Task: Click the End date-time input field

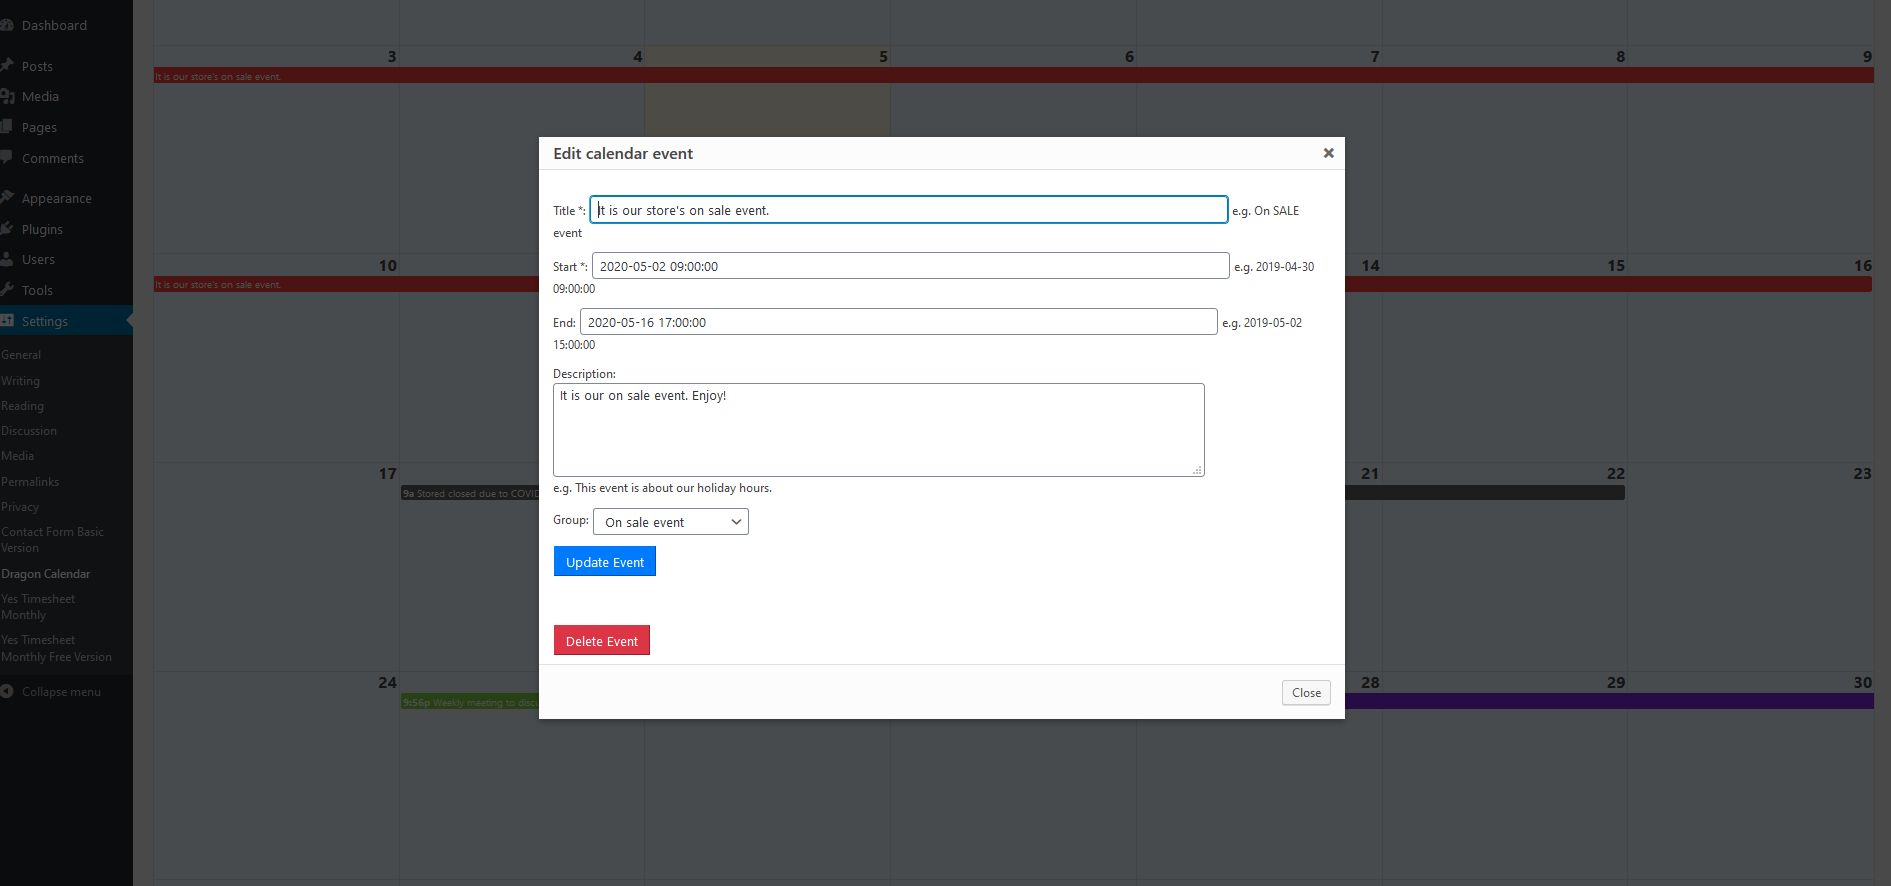Action: (898, 322)
